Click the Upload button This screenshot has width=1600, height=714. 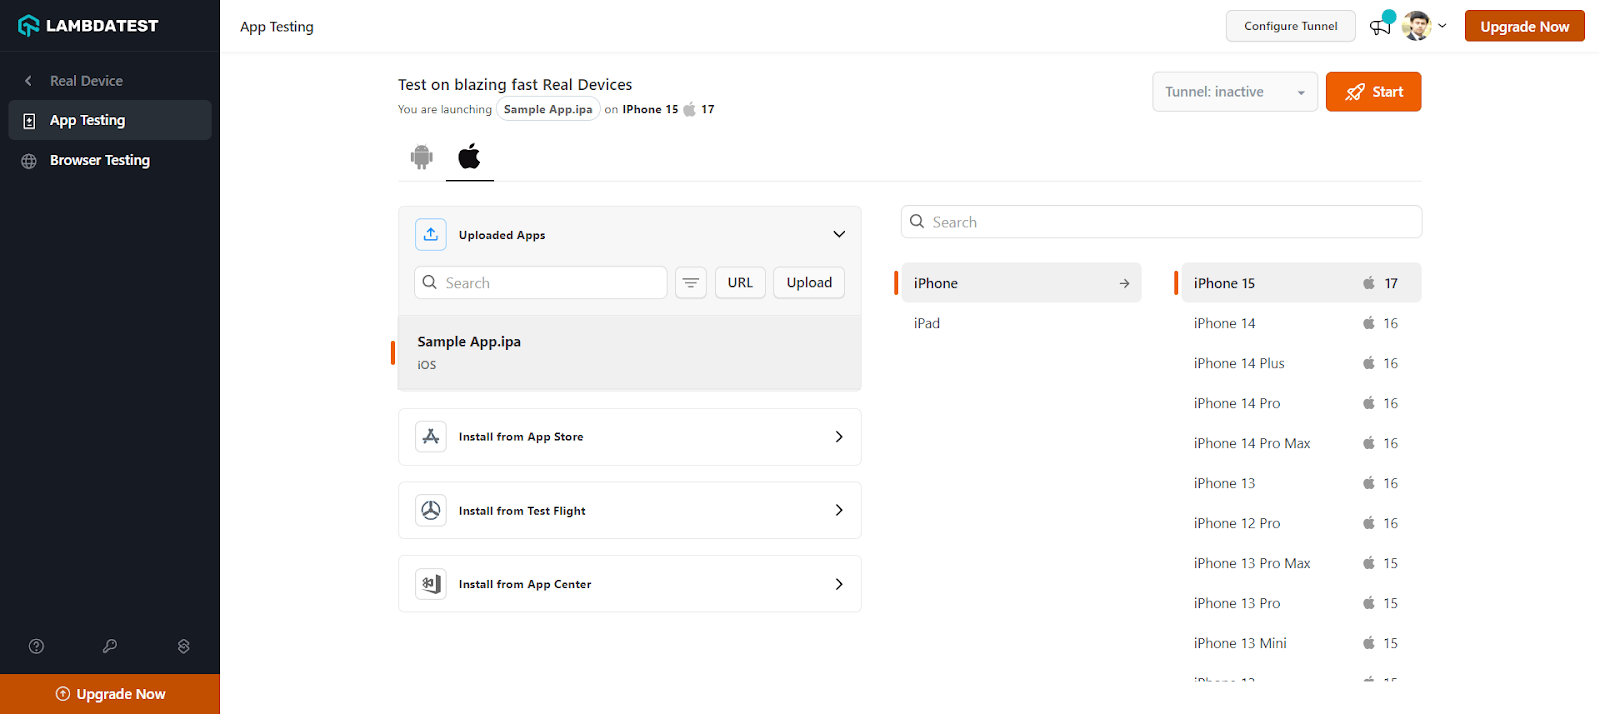point(809,283)
